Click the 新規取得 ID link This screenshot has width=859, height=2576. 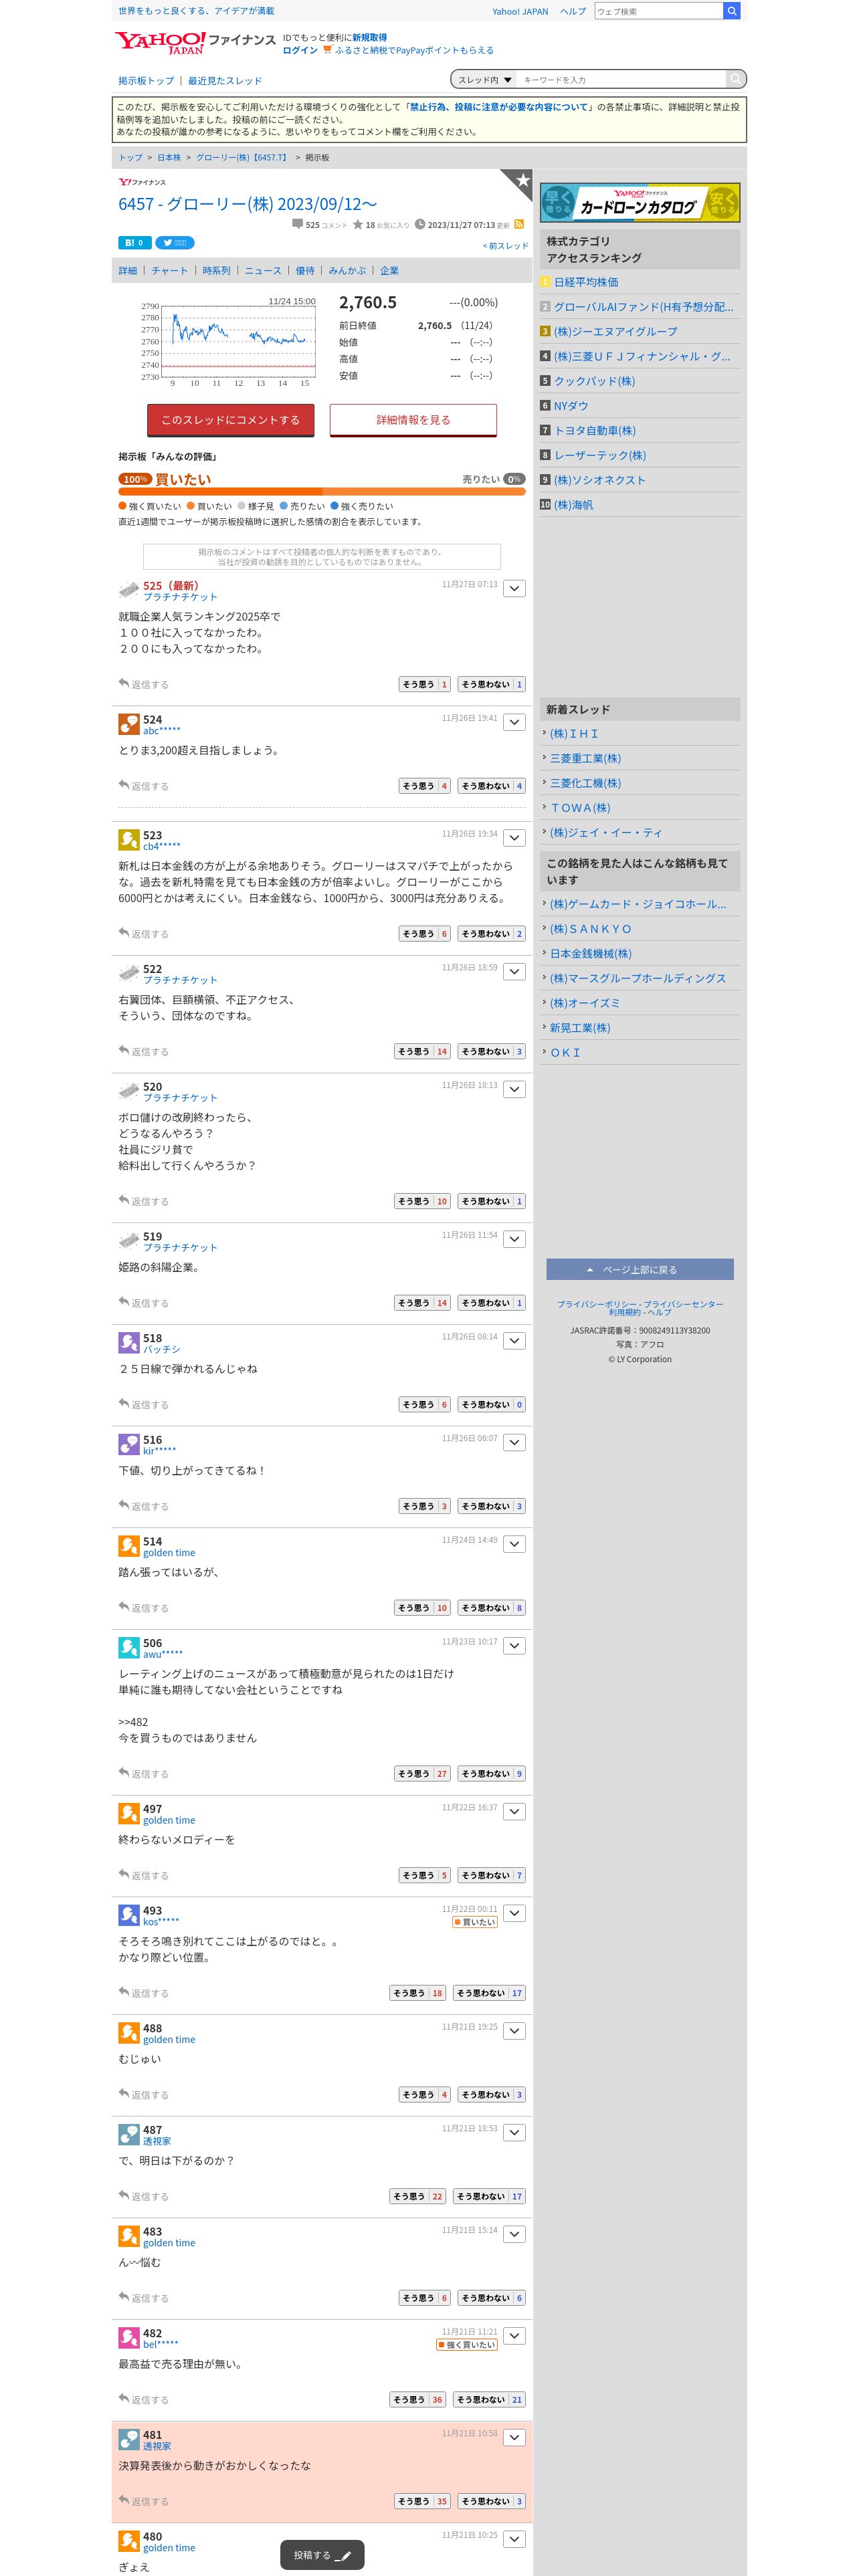point(370,37)
